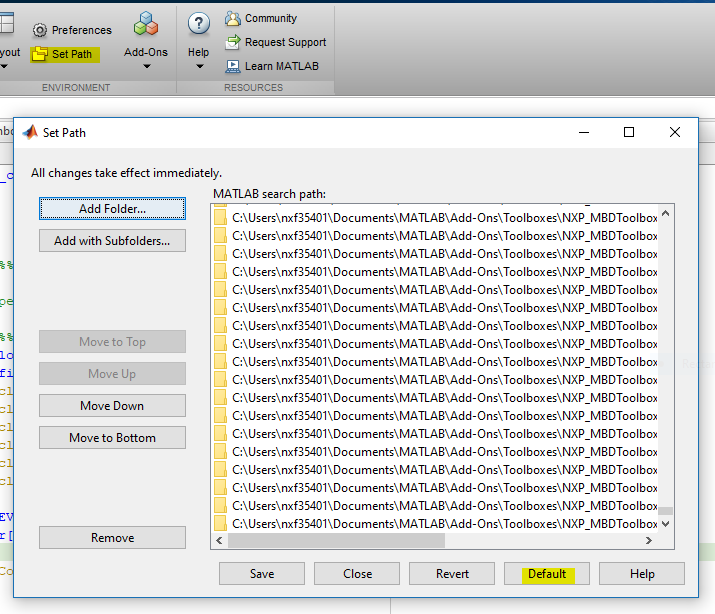The width and height of the screenshot is (715, 614).
Task: Click the path list scroll down arrow
Action: click(x=665, y=524)
